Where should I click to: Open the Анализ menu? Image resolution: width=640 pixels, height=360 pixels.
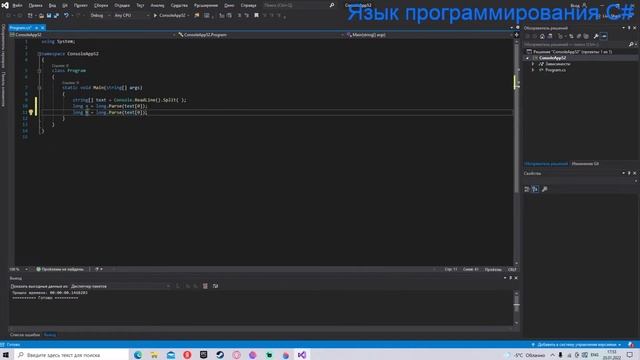(157, 5)
